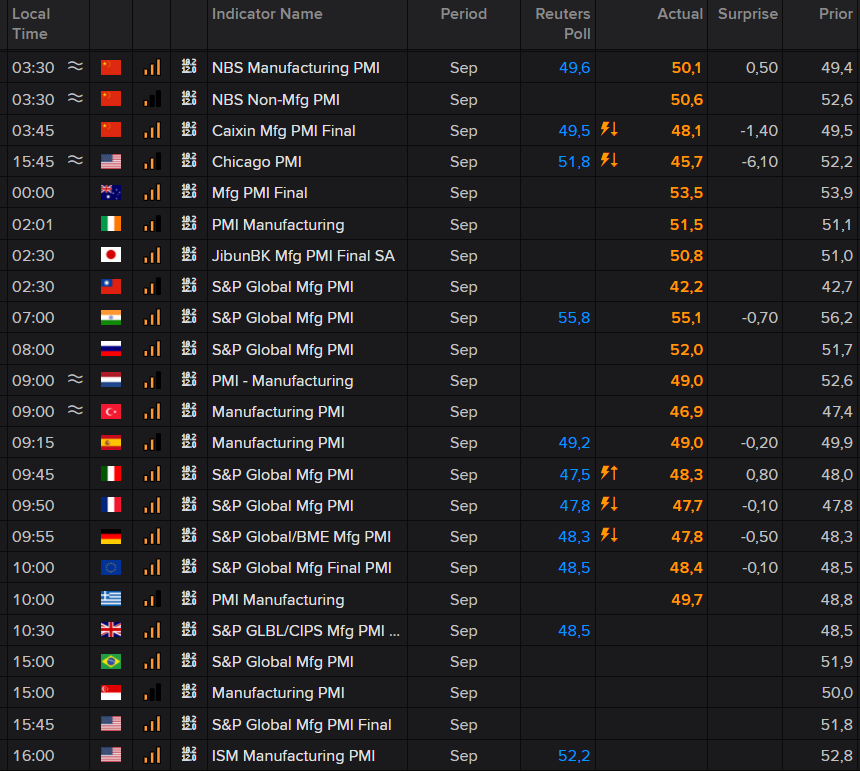The height and width of the screenshot is (771, 860).
Task: Click the Local Time column header
Action: click(31, 24)
